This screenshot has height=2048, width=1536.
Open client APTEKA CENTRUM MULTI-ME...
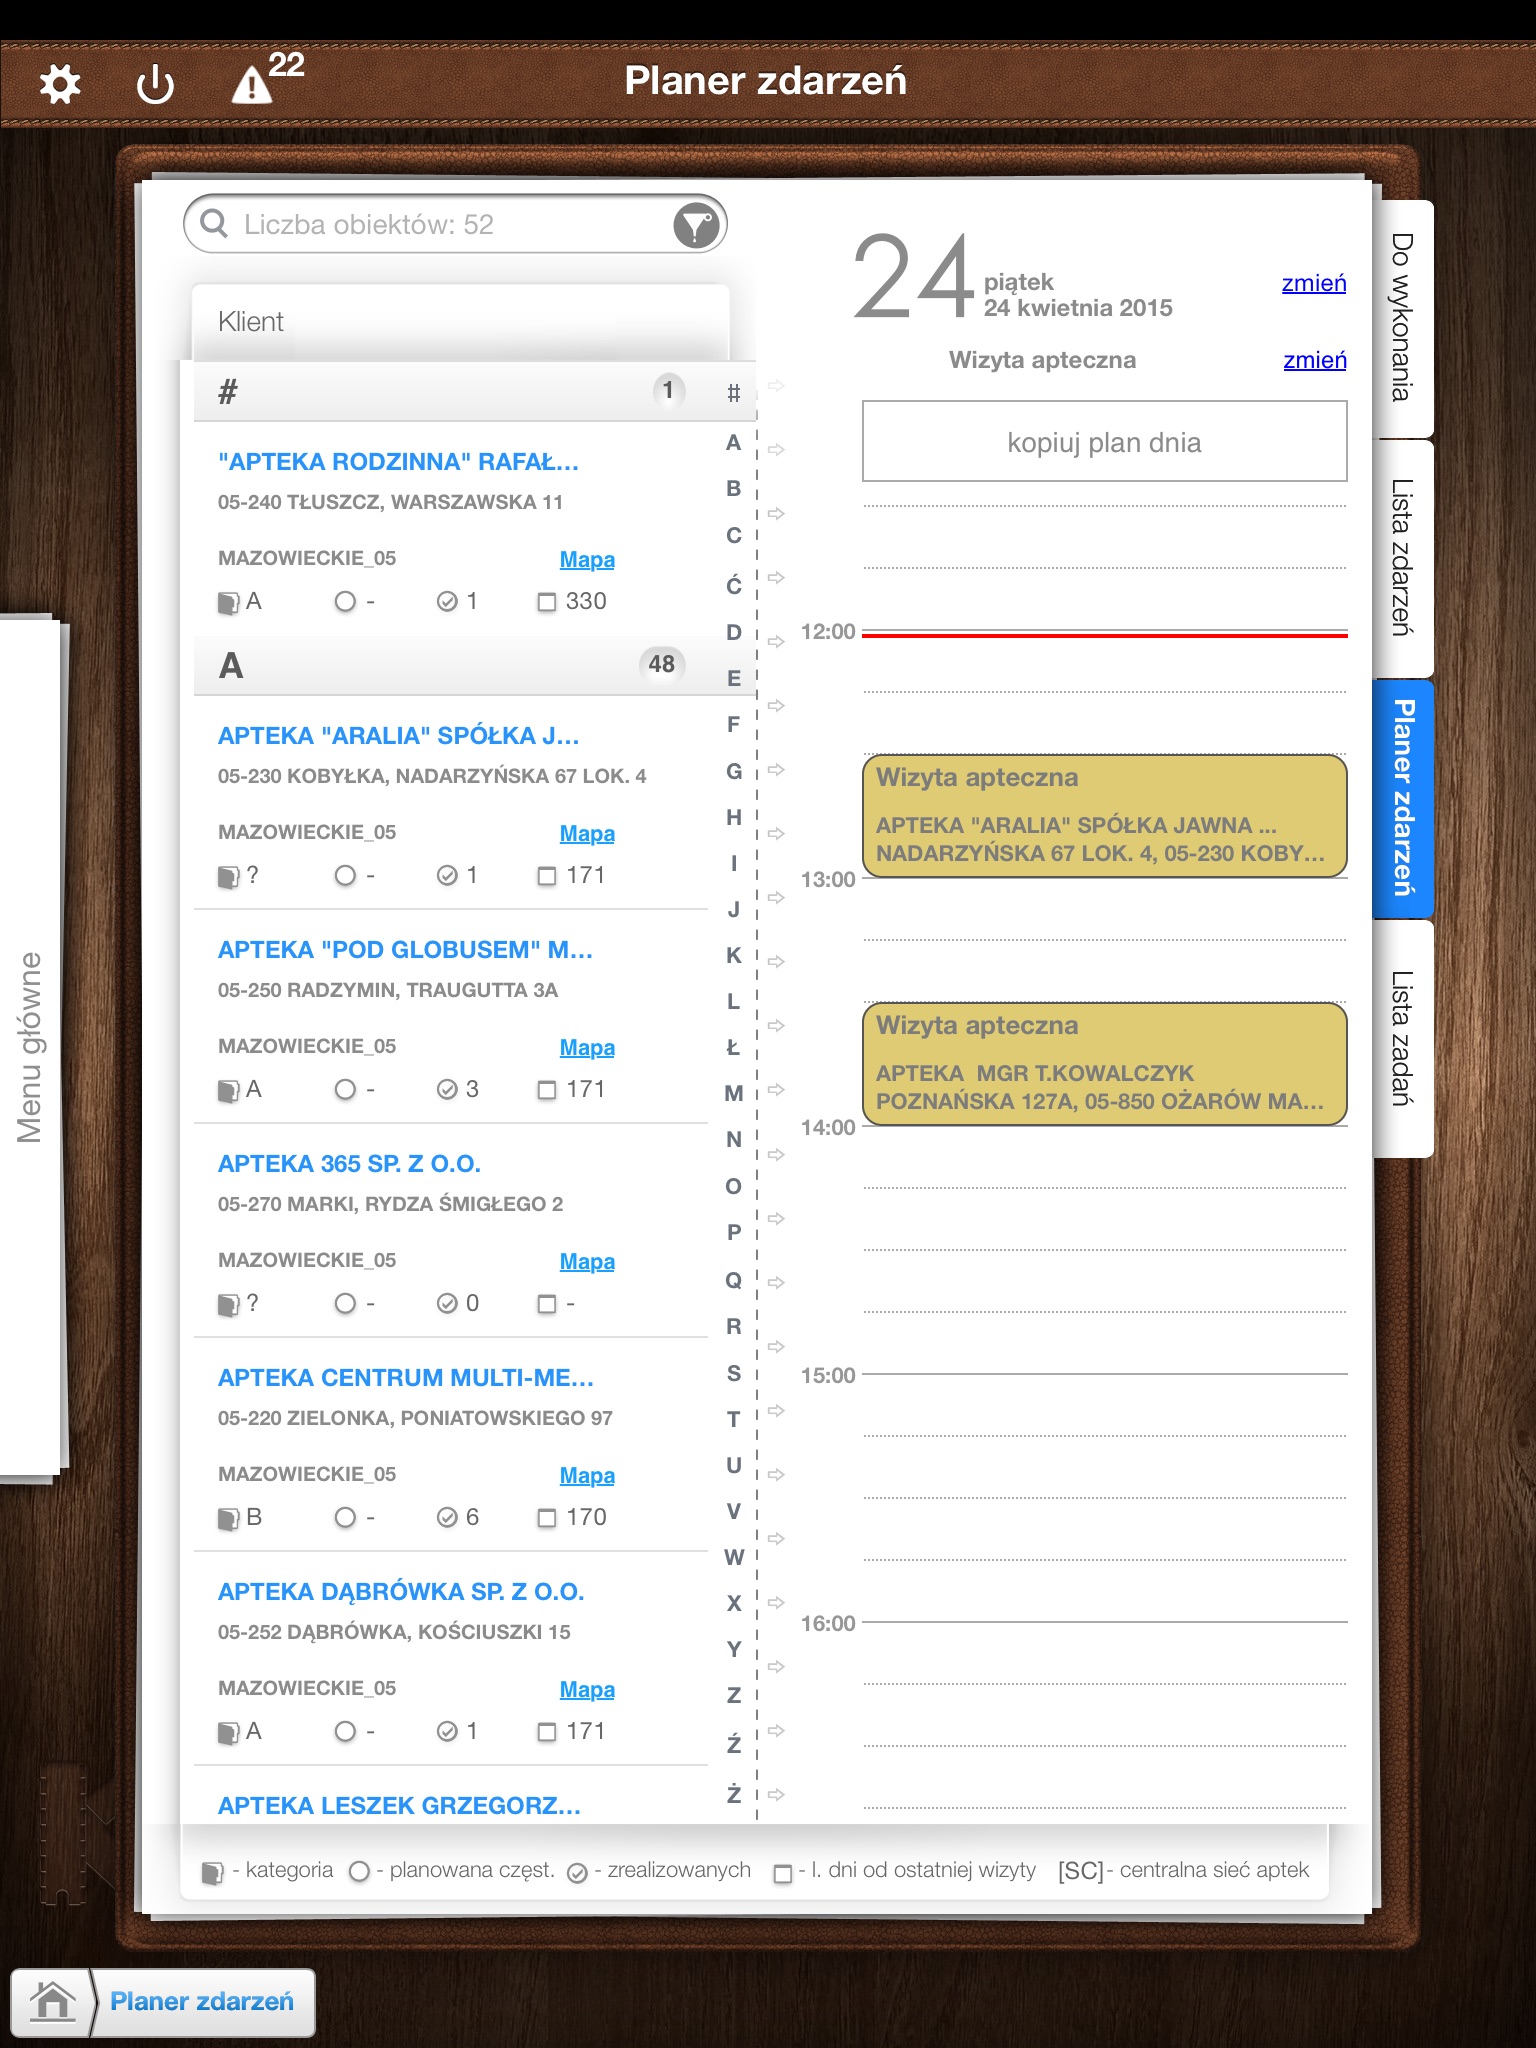(405, 1378)
